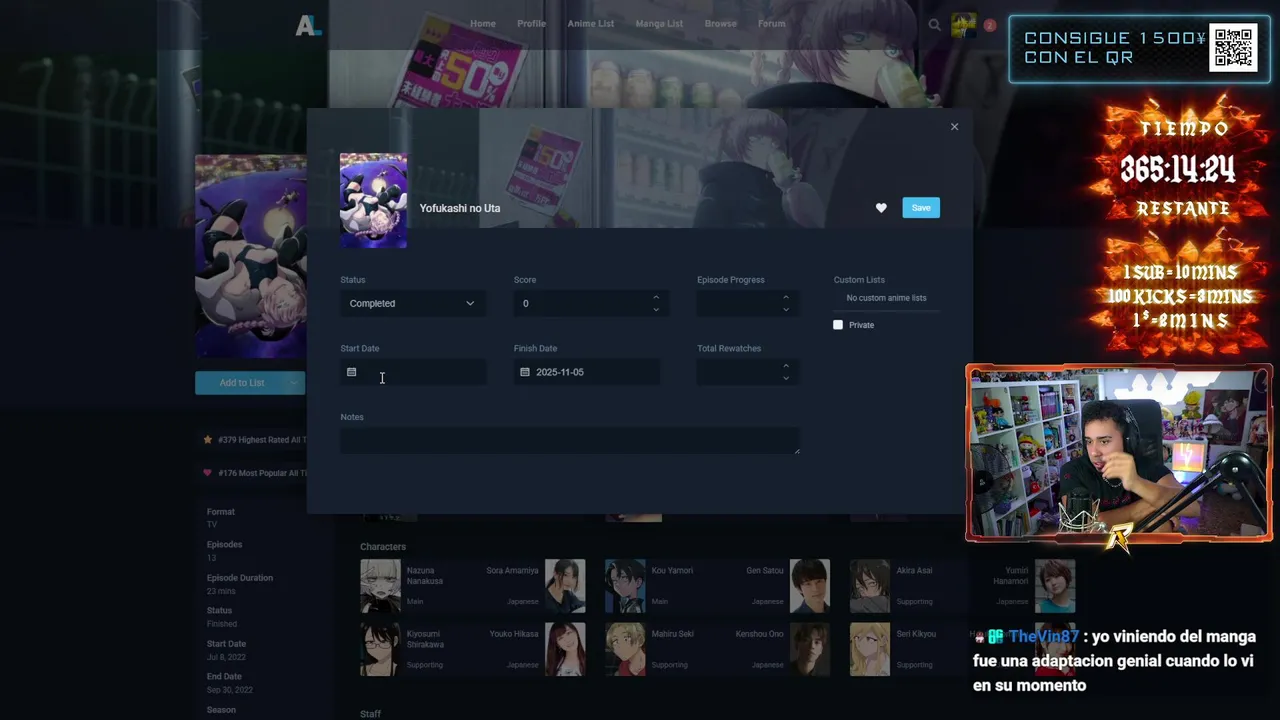Click the Finish Date field 2025-11-05
Viewport: 1280px width, 720px height.
coord(587,372)
